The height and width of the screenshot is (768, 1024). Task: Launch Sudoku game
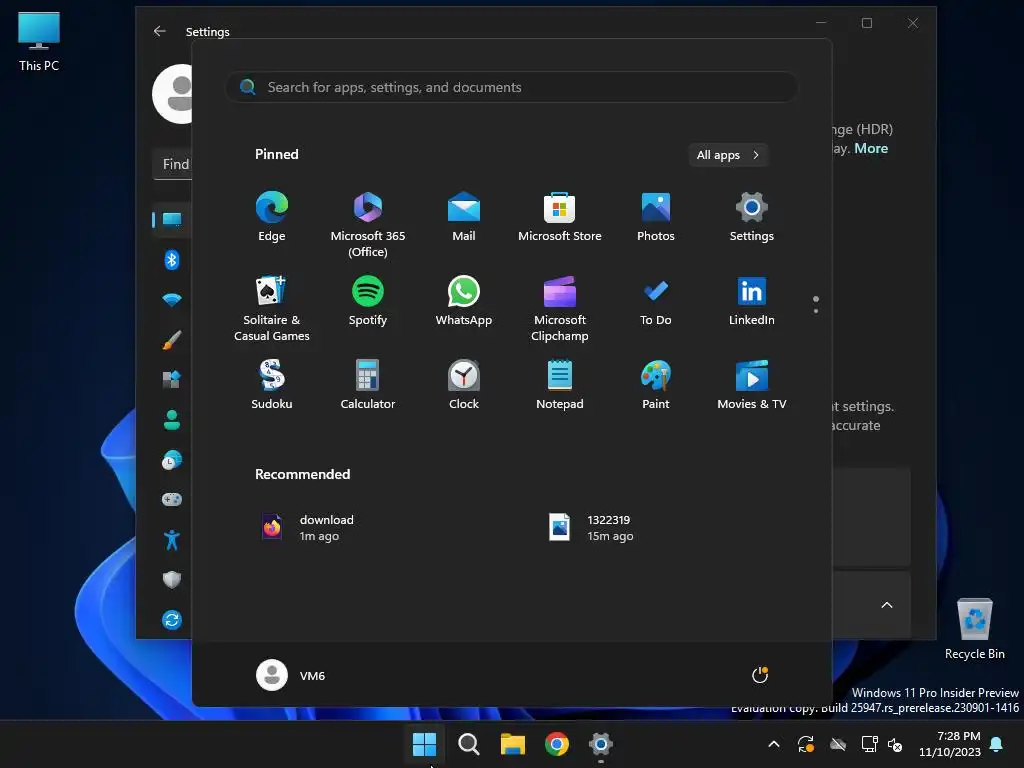272,385
